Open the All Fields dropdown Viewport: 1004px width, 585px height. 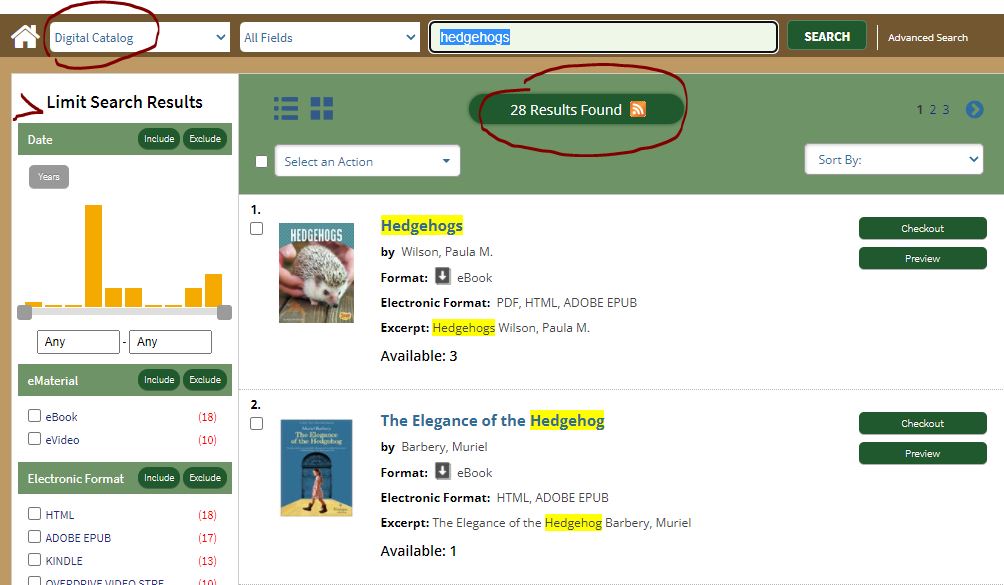(330, 37)
